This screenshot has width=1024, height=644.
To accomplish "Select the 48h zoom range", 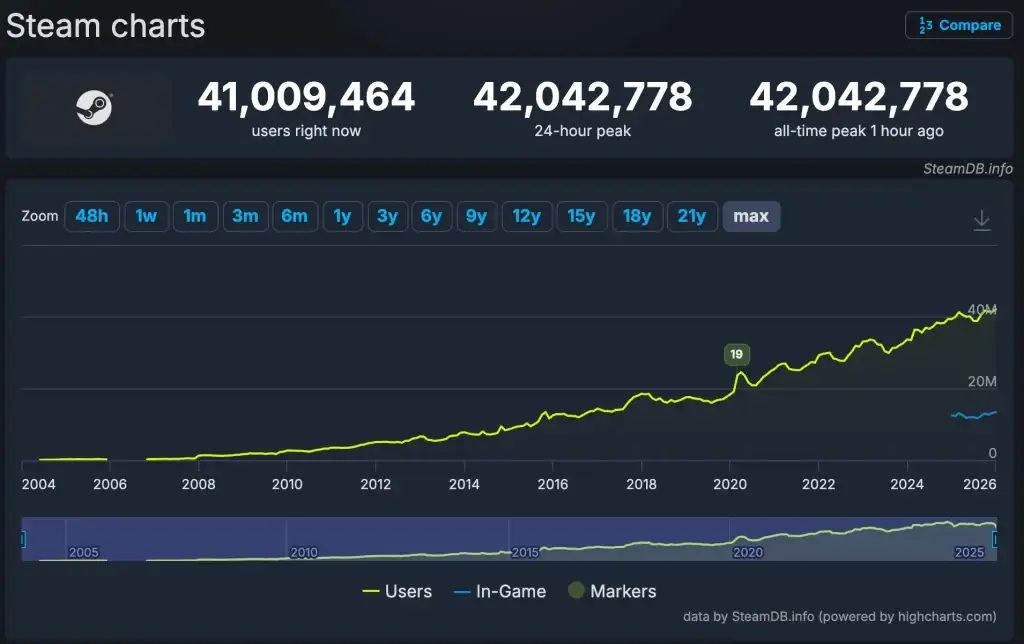I will (x=92, y=216).
